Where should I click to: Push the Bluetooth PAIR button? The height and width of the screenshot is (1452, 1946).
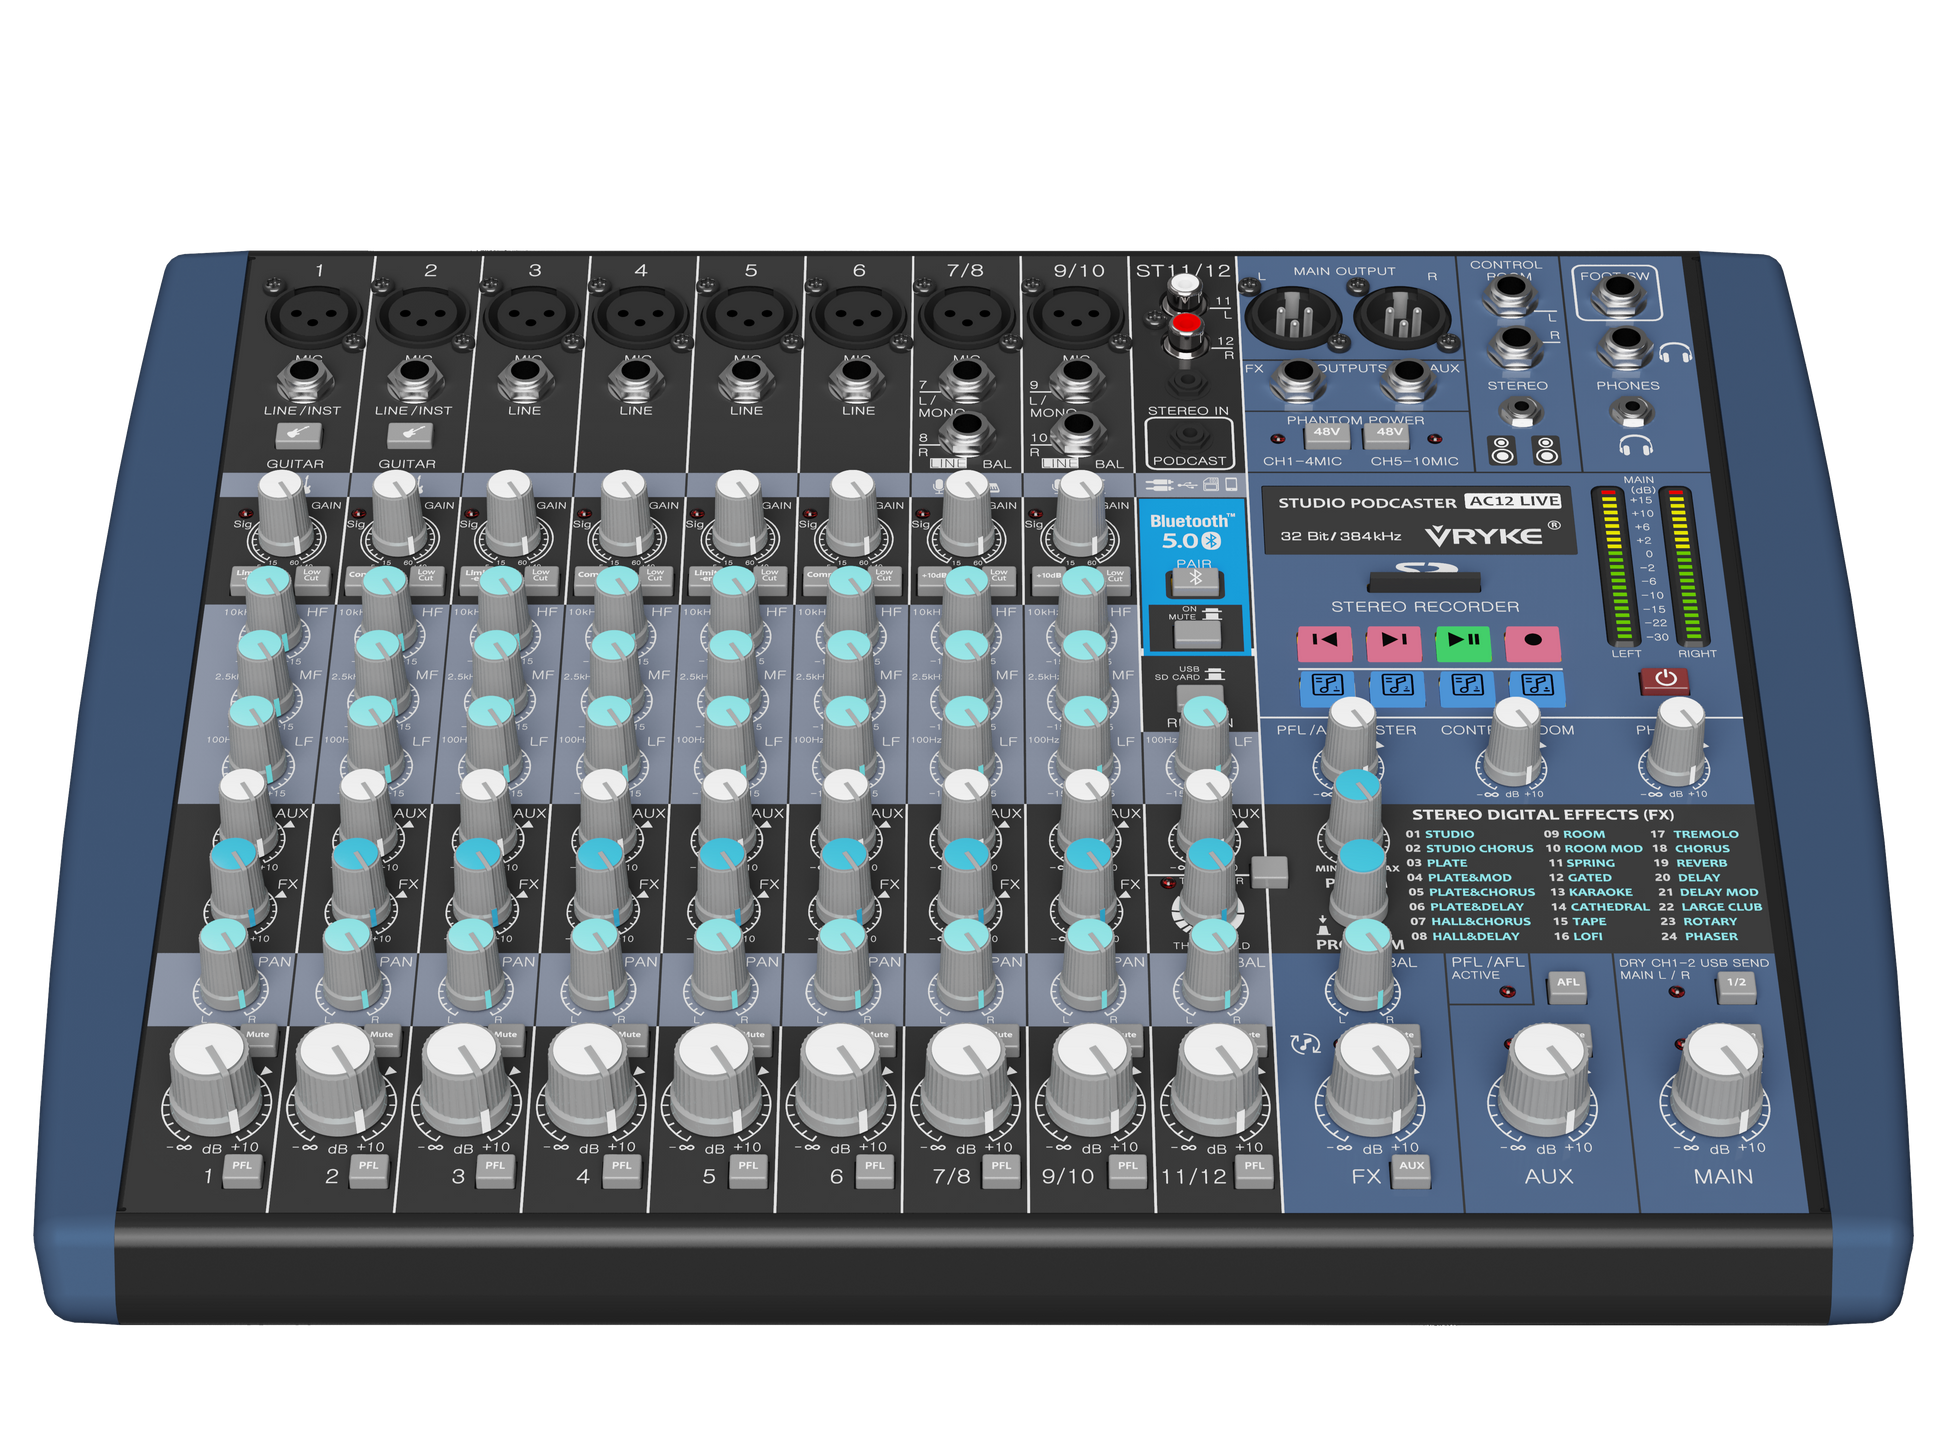pyautogui.click(x=1194, y=582)
